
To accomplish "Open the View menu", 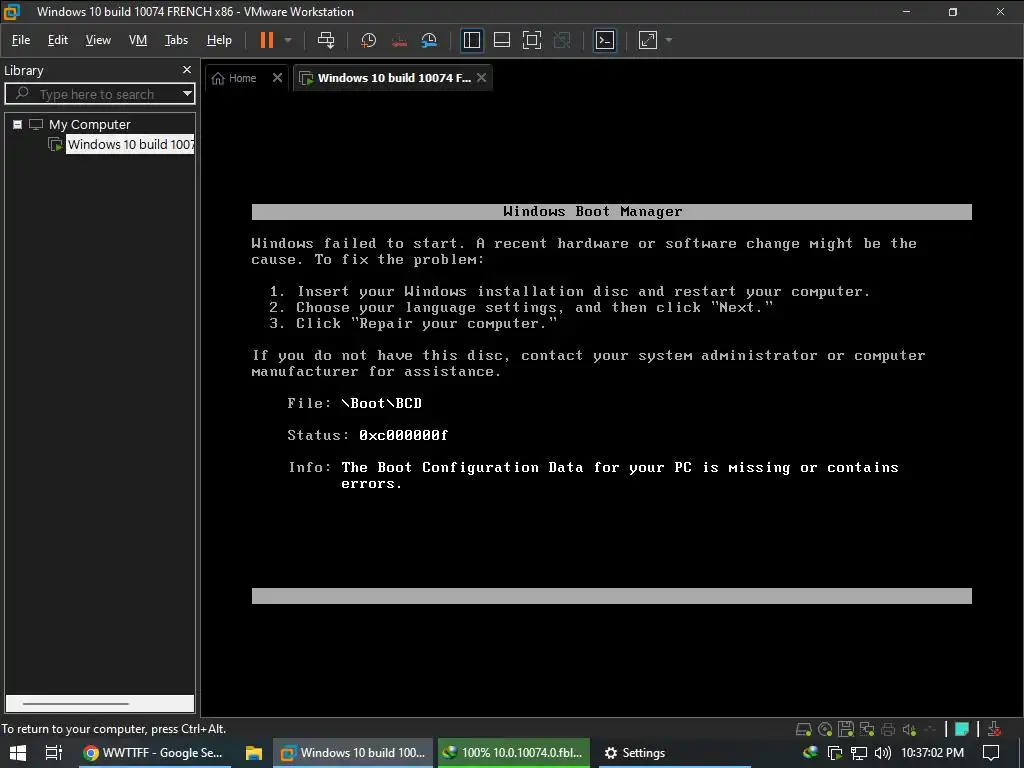I will pyautogui.click(x=98, y=40).
